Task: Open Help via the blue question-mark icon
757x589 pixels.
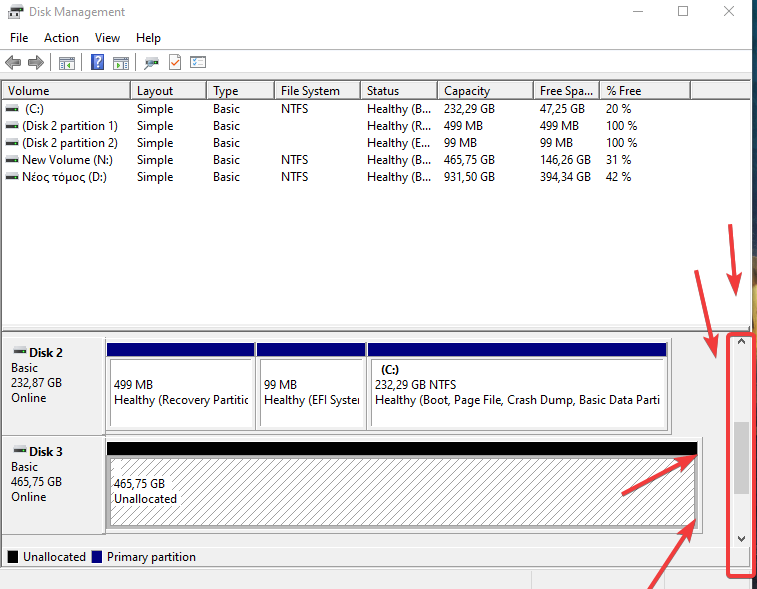Action: pos(97,62)
